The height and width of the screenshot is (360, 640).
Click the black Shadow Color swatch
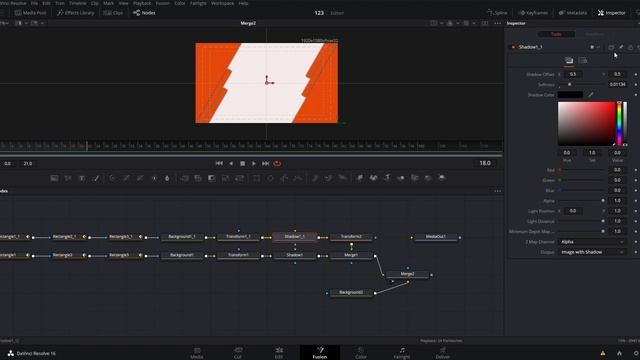[570, 95]
